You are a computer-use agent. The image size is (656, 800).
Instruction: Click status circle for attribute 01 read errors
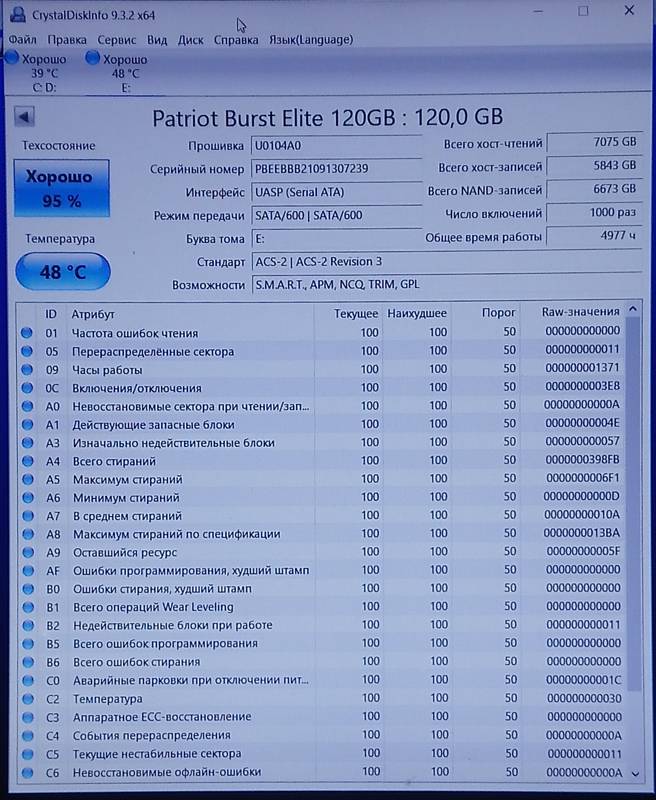tap(27, 333)
